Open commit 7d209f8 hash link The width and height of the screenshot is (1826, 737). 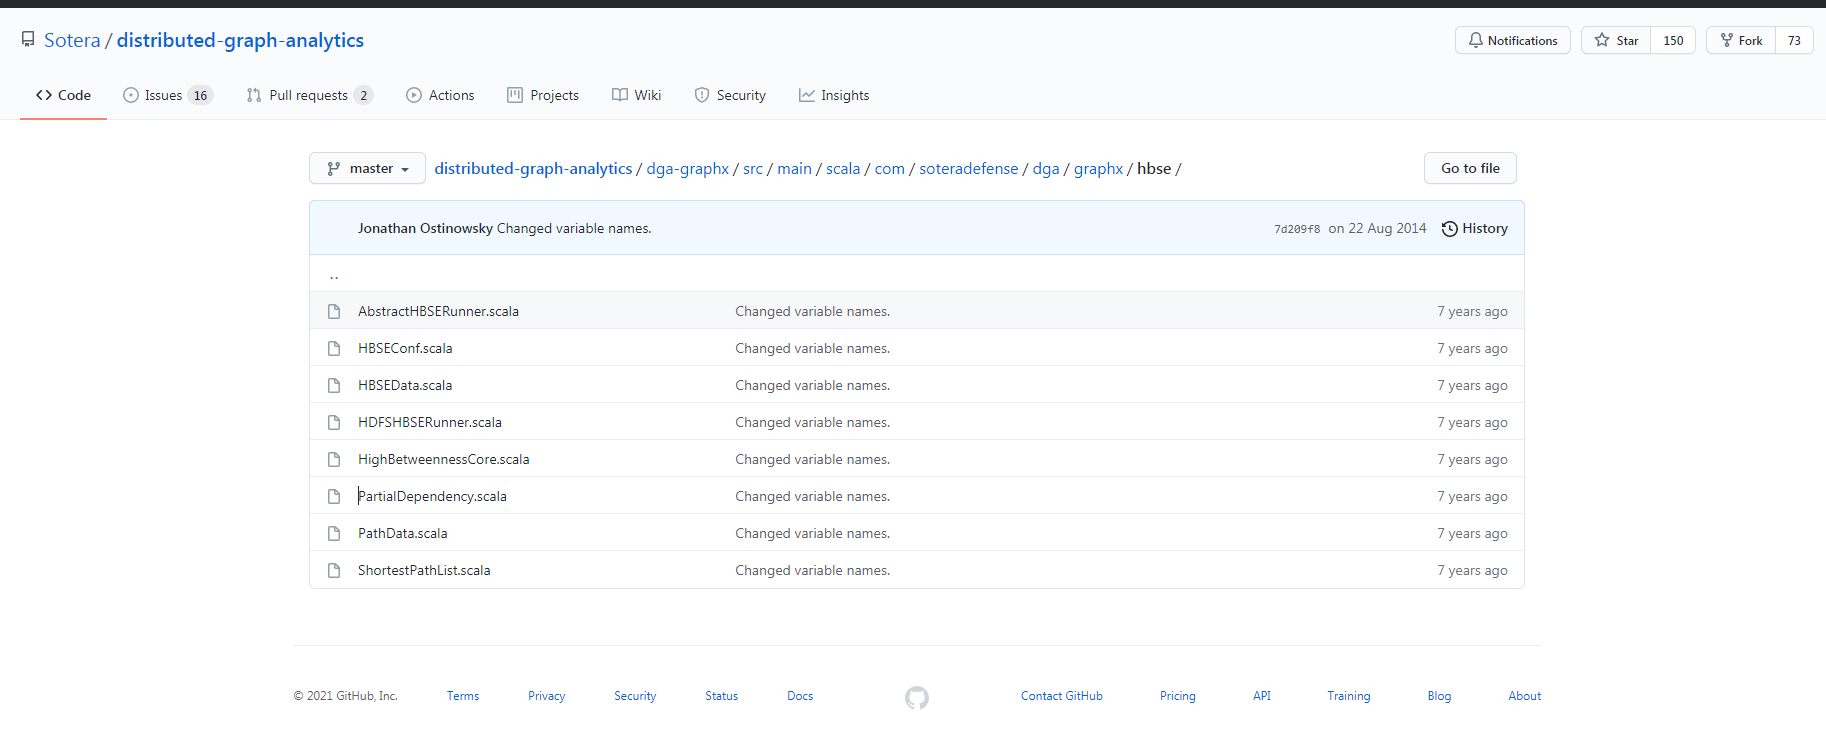coord(1296,229)
